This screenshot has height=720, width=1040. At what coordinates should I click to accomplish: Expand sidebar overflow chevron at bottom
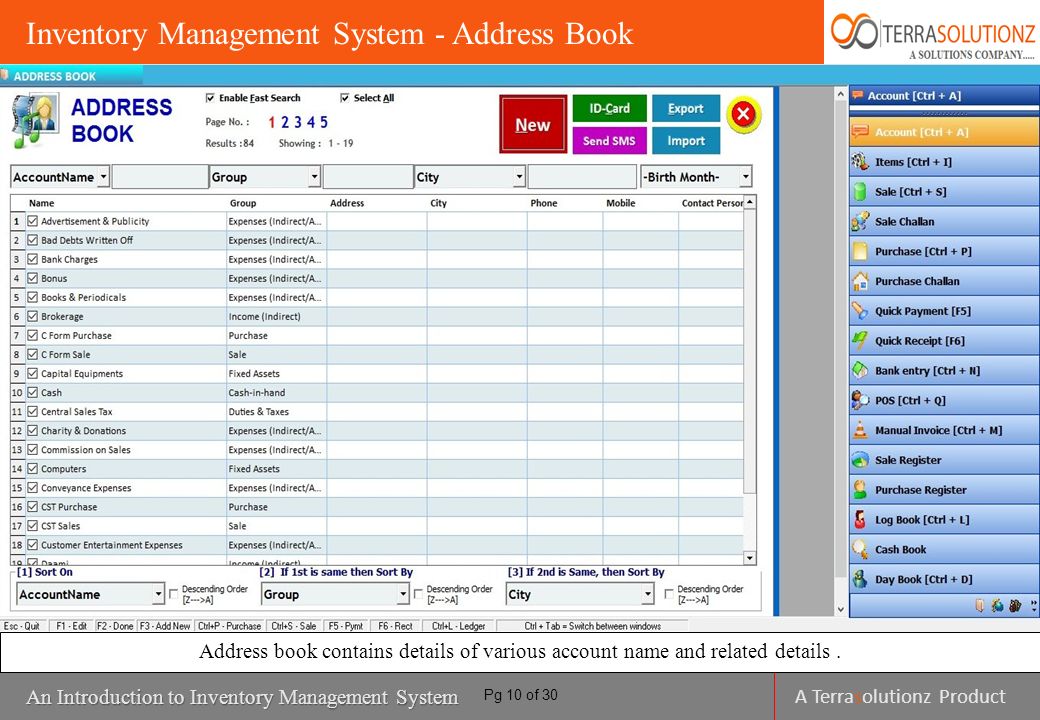tap(1033, 605)
